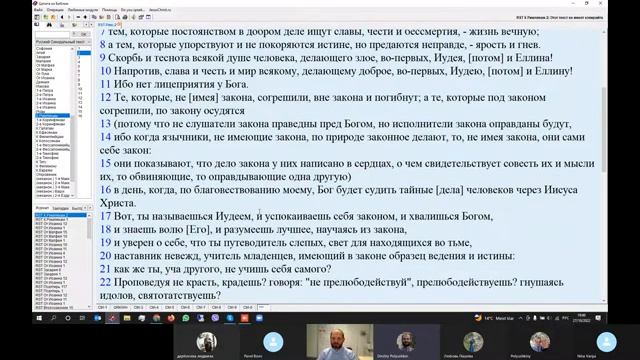The width and height of the screenshot is (640, 360).
Task: Open the module selection dropdown (Русский Синодальный текст)
Action: coord(63,42)
